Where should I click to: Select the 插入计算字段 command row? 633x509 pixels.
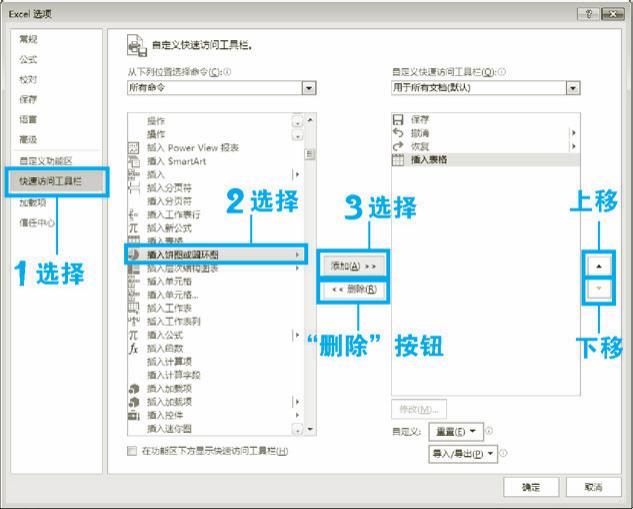216,375
